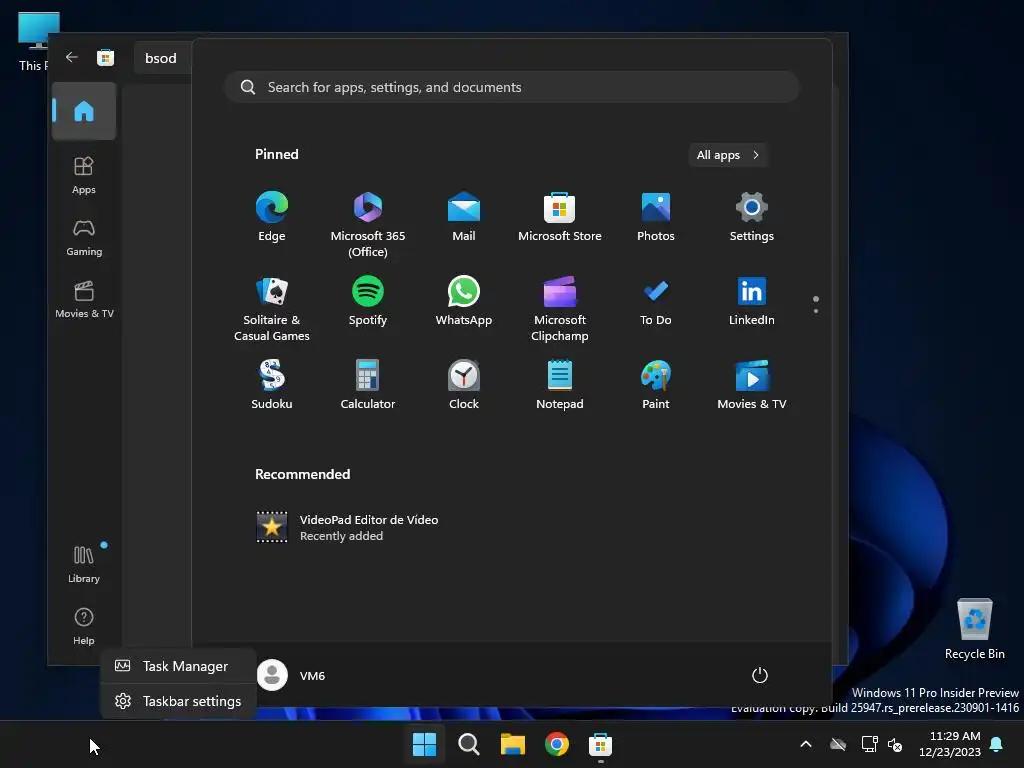
Task: Open VM6 user account menu
Action: click(x=291, y=675)
